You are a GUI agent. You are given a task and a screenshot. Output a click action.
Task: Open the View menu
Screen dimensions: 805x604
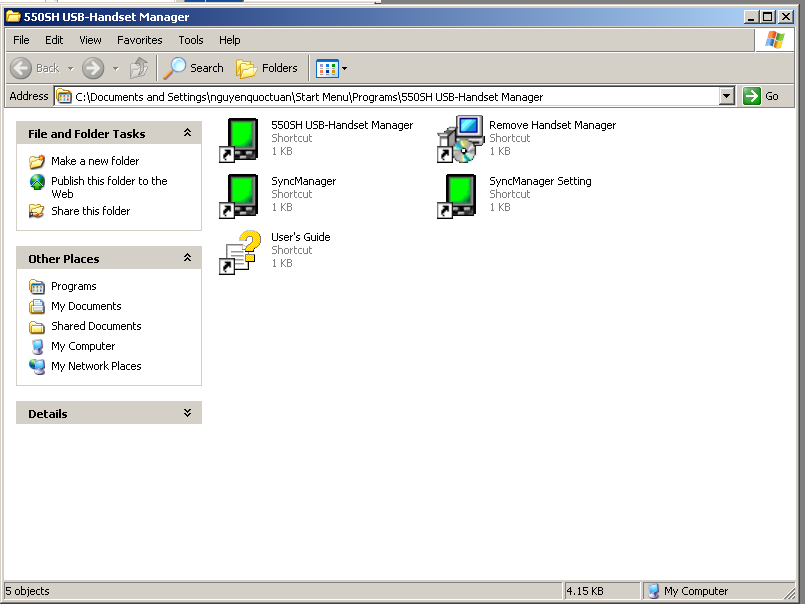pyautogui.click(x=90, y=40)
